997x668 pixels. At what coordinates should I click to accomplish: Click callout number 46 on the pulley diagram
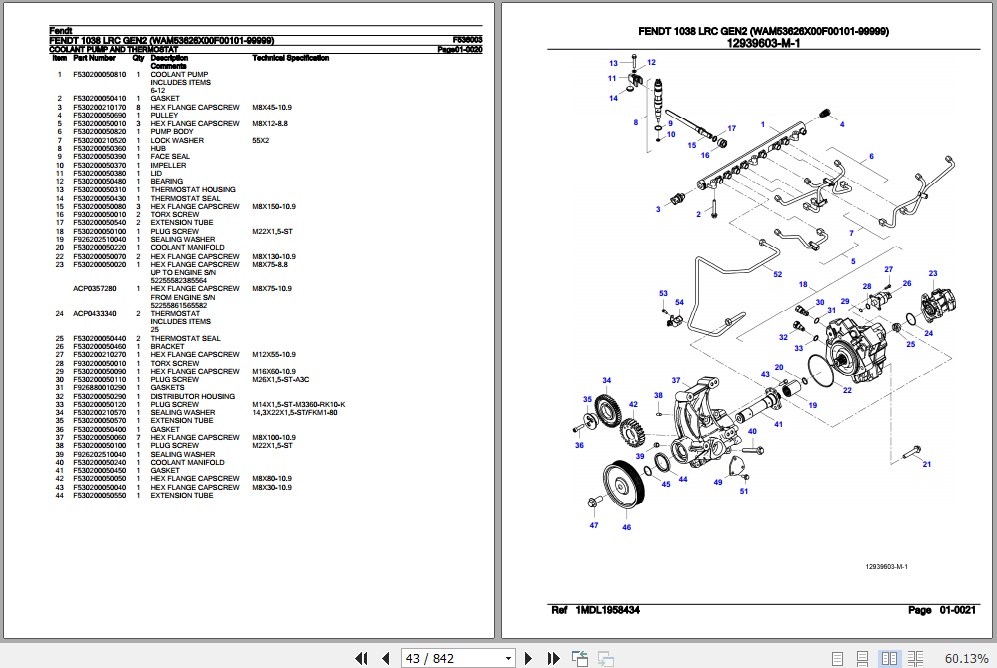(626, 527)
